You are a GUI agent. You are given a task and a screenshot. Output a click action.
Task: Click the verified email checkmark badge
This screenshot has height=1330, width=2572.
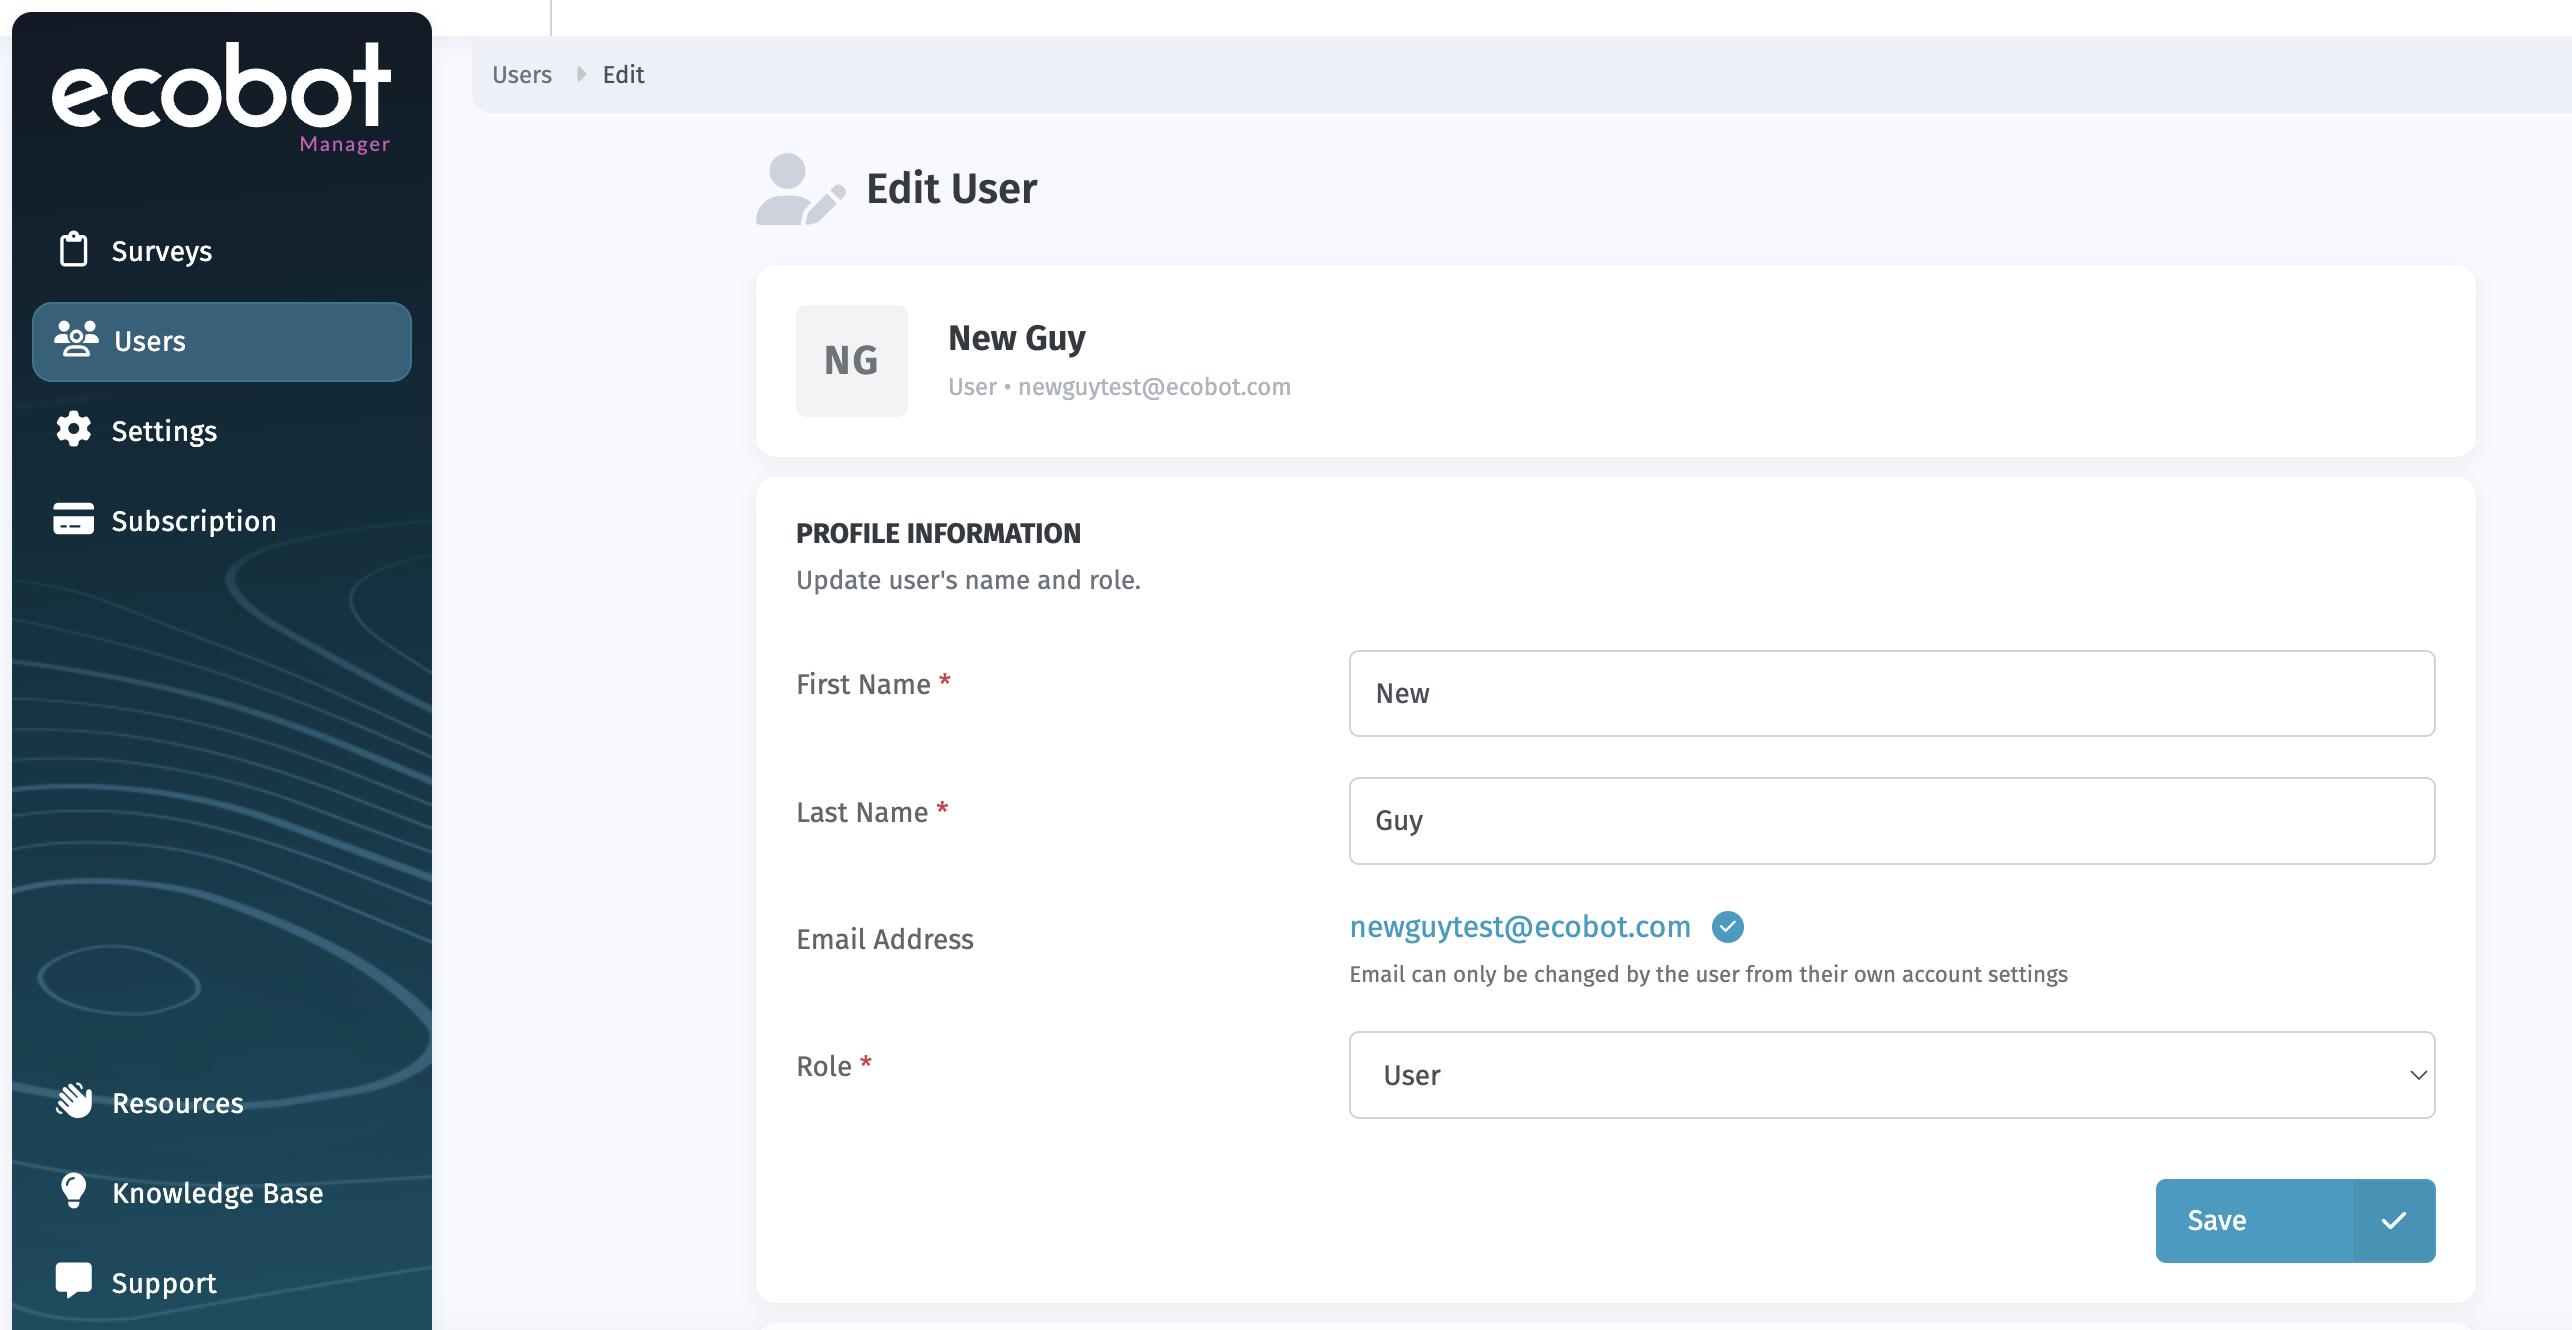pos(1727,927)
